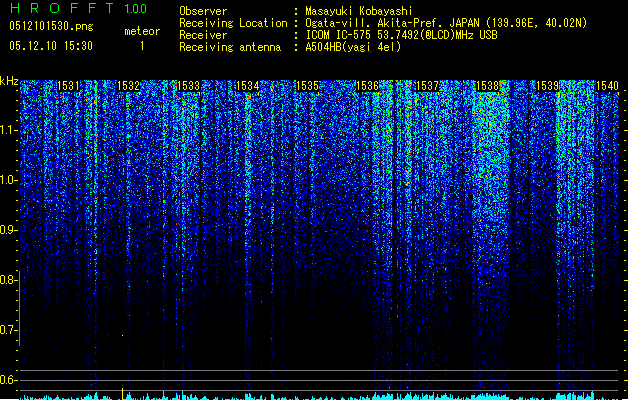629x400 pixels.
Task: Click the 0.7 kHz axis label
Action: [x=8, y=330]
